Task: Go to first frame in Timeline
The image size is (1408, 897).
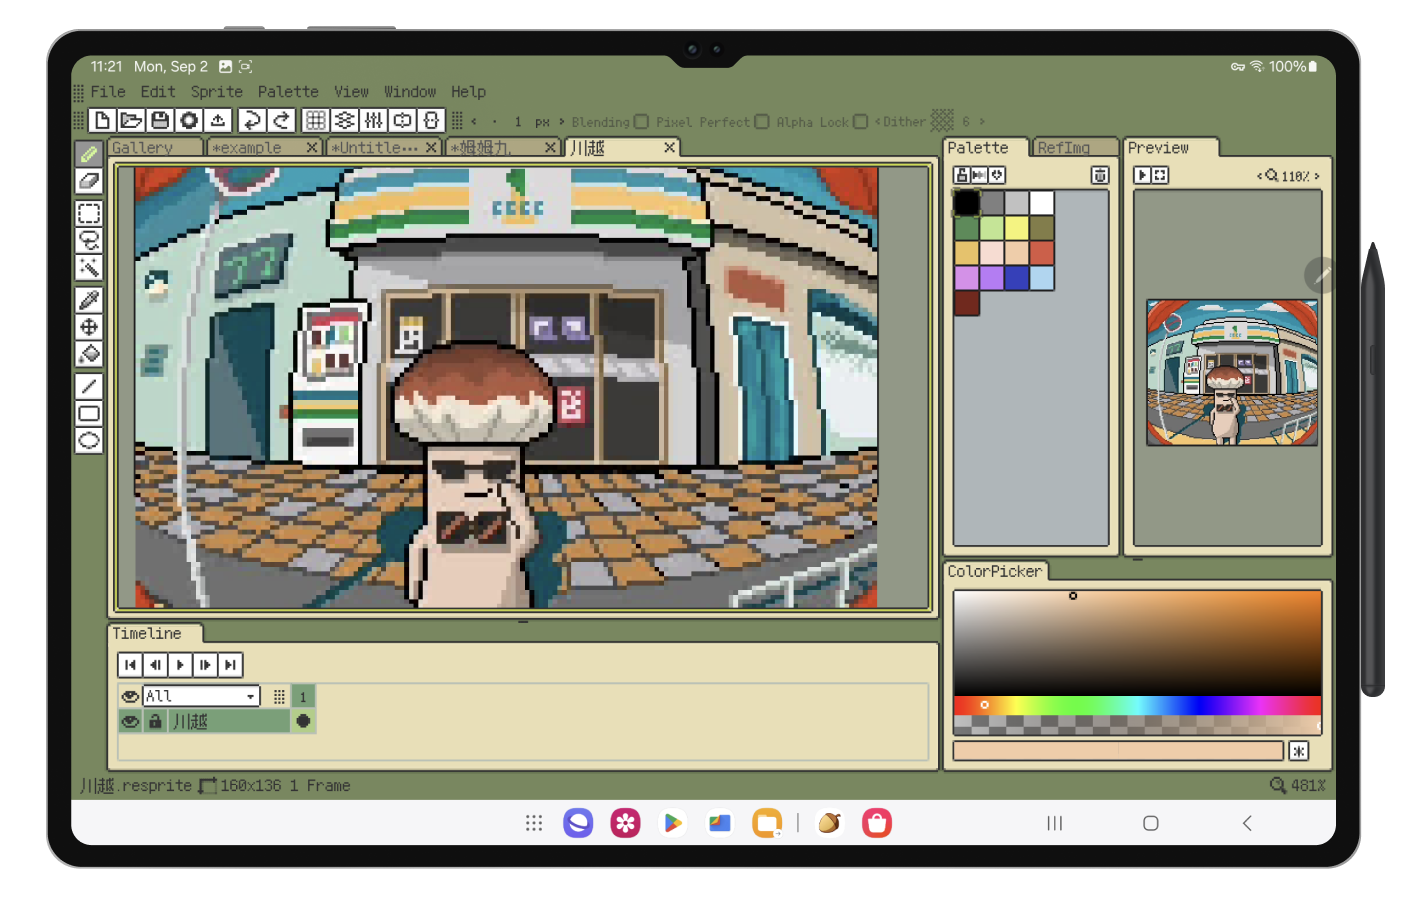Action: point(131,665)
